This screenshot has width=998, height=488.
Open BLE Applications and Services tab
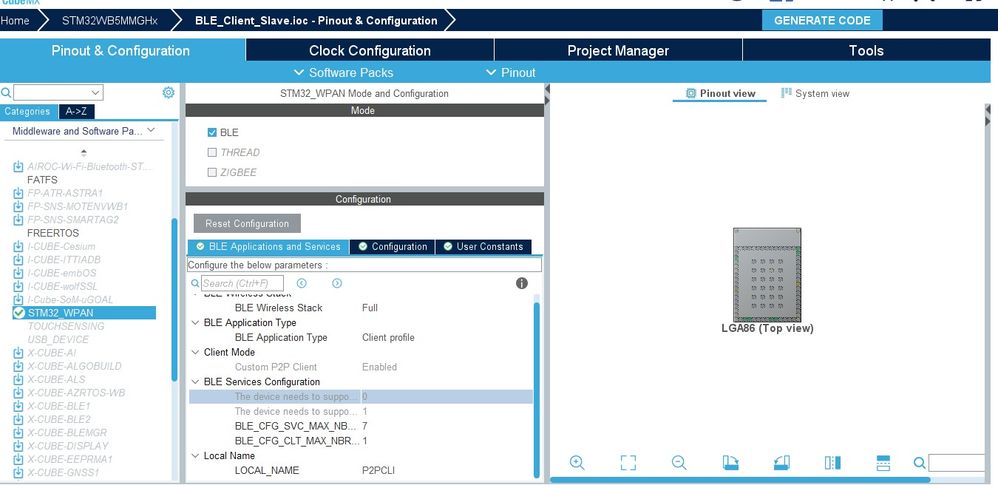[x=268, y=246]
